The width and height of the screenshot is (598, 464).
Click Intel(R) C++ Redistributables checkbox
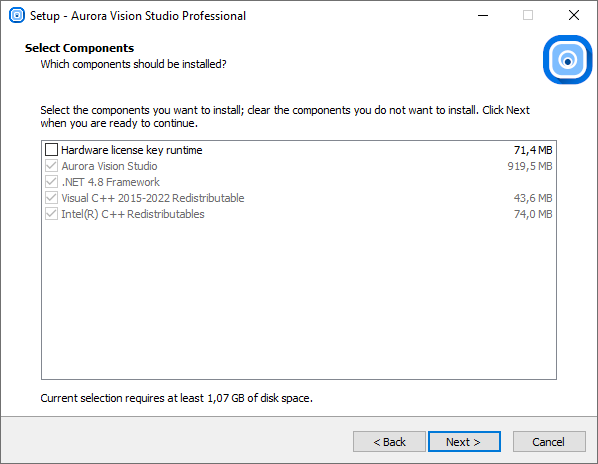coord(51,214)
